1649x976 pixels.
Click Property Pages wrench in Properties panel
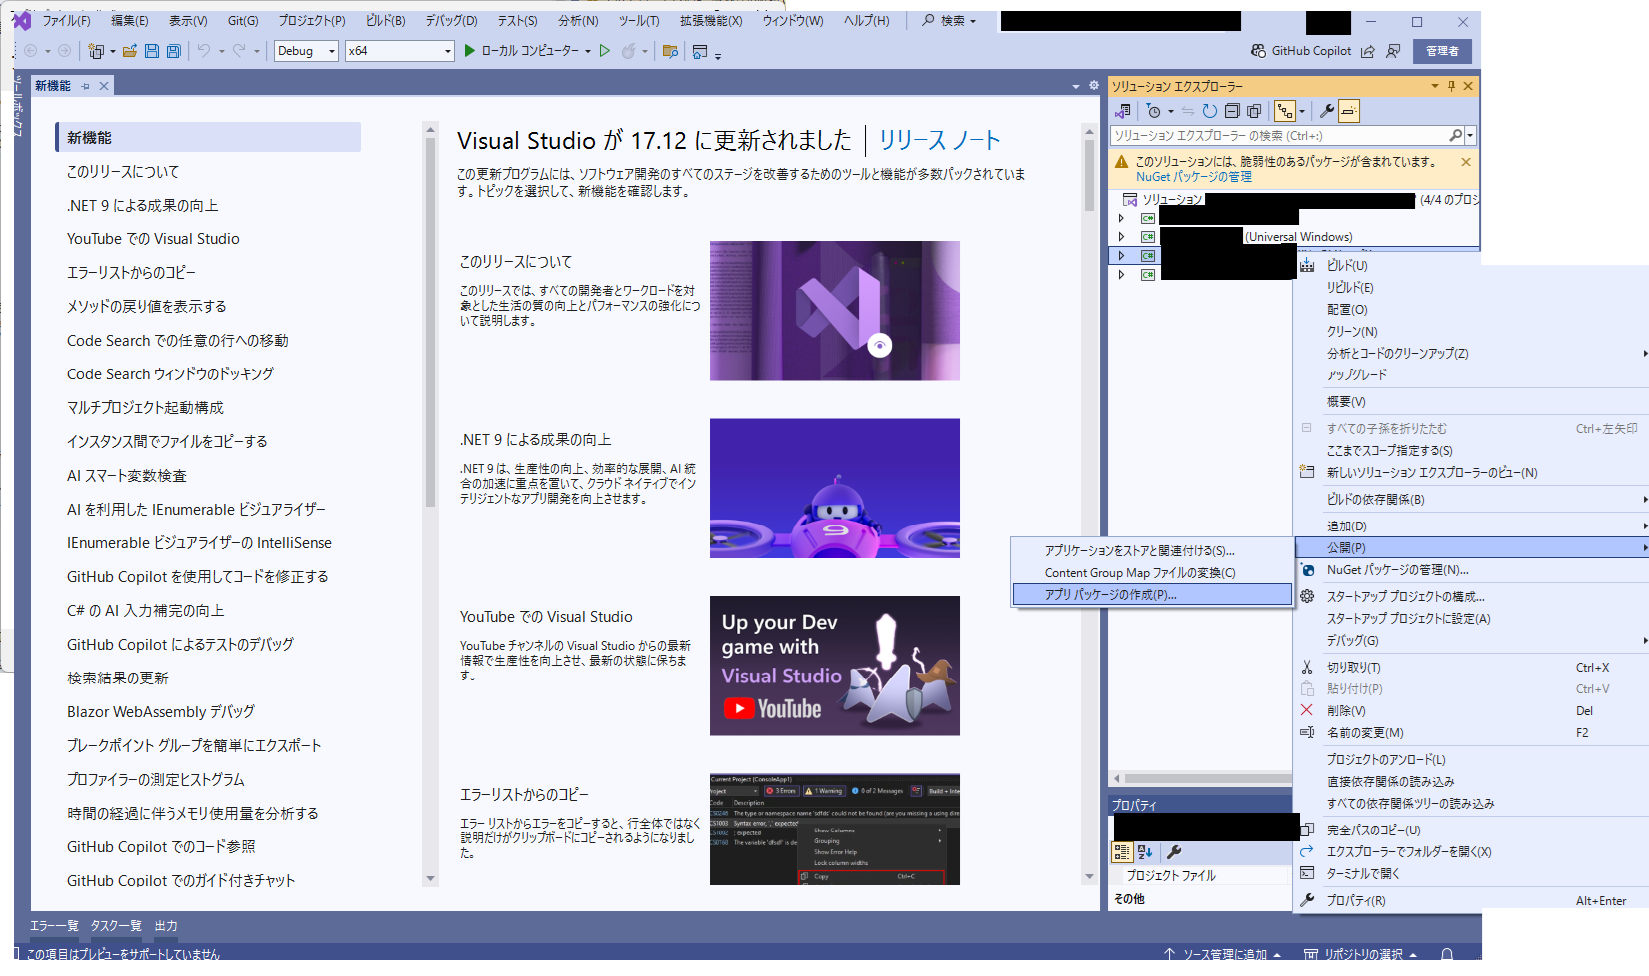pyautogui.click(x=1174, y=852)
